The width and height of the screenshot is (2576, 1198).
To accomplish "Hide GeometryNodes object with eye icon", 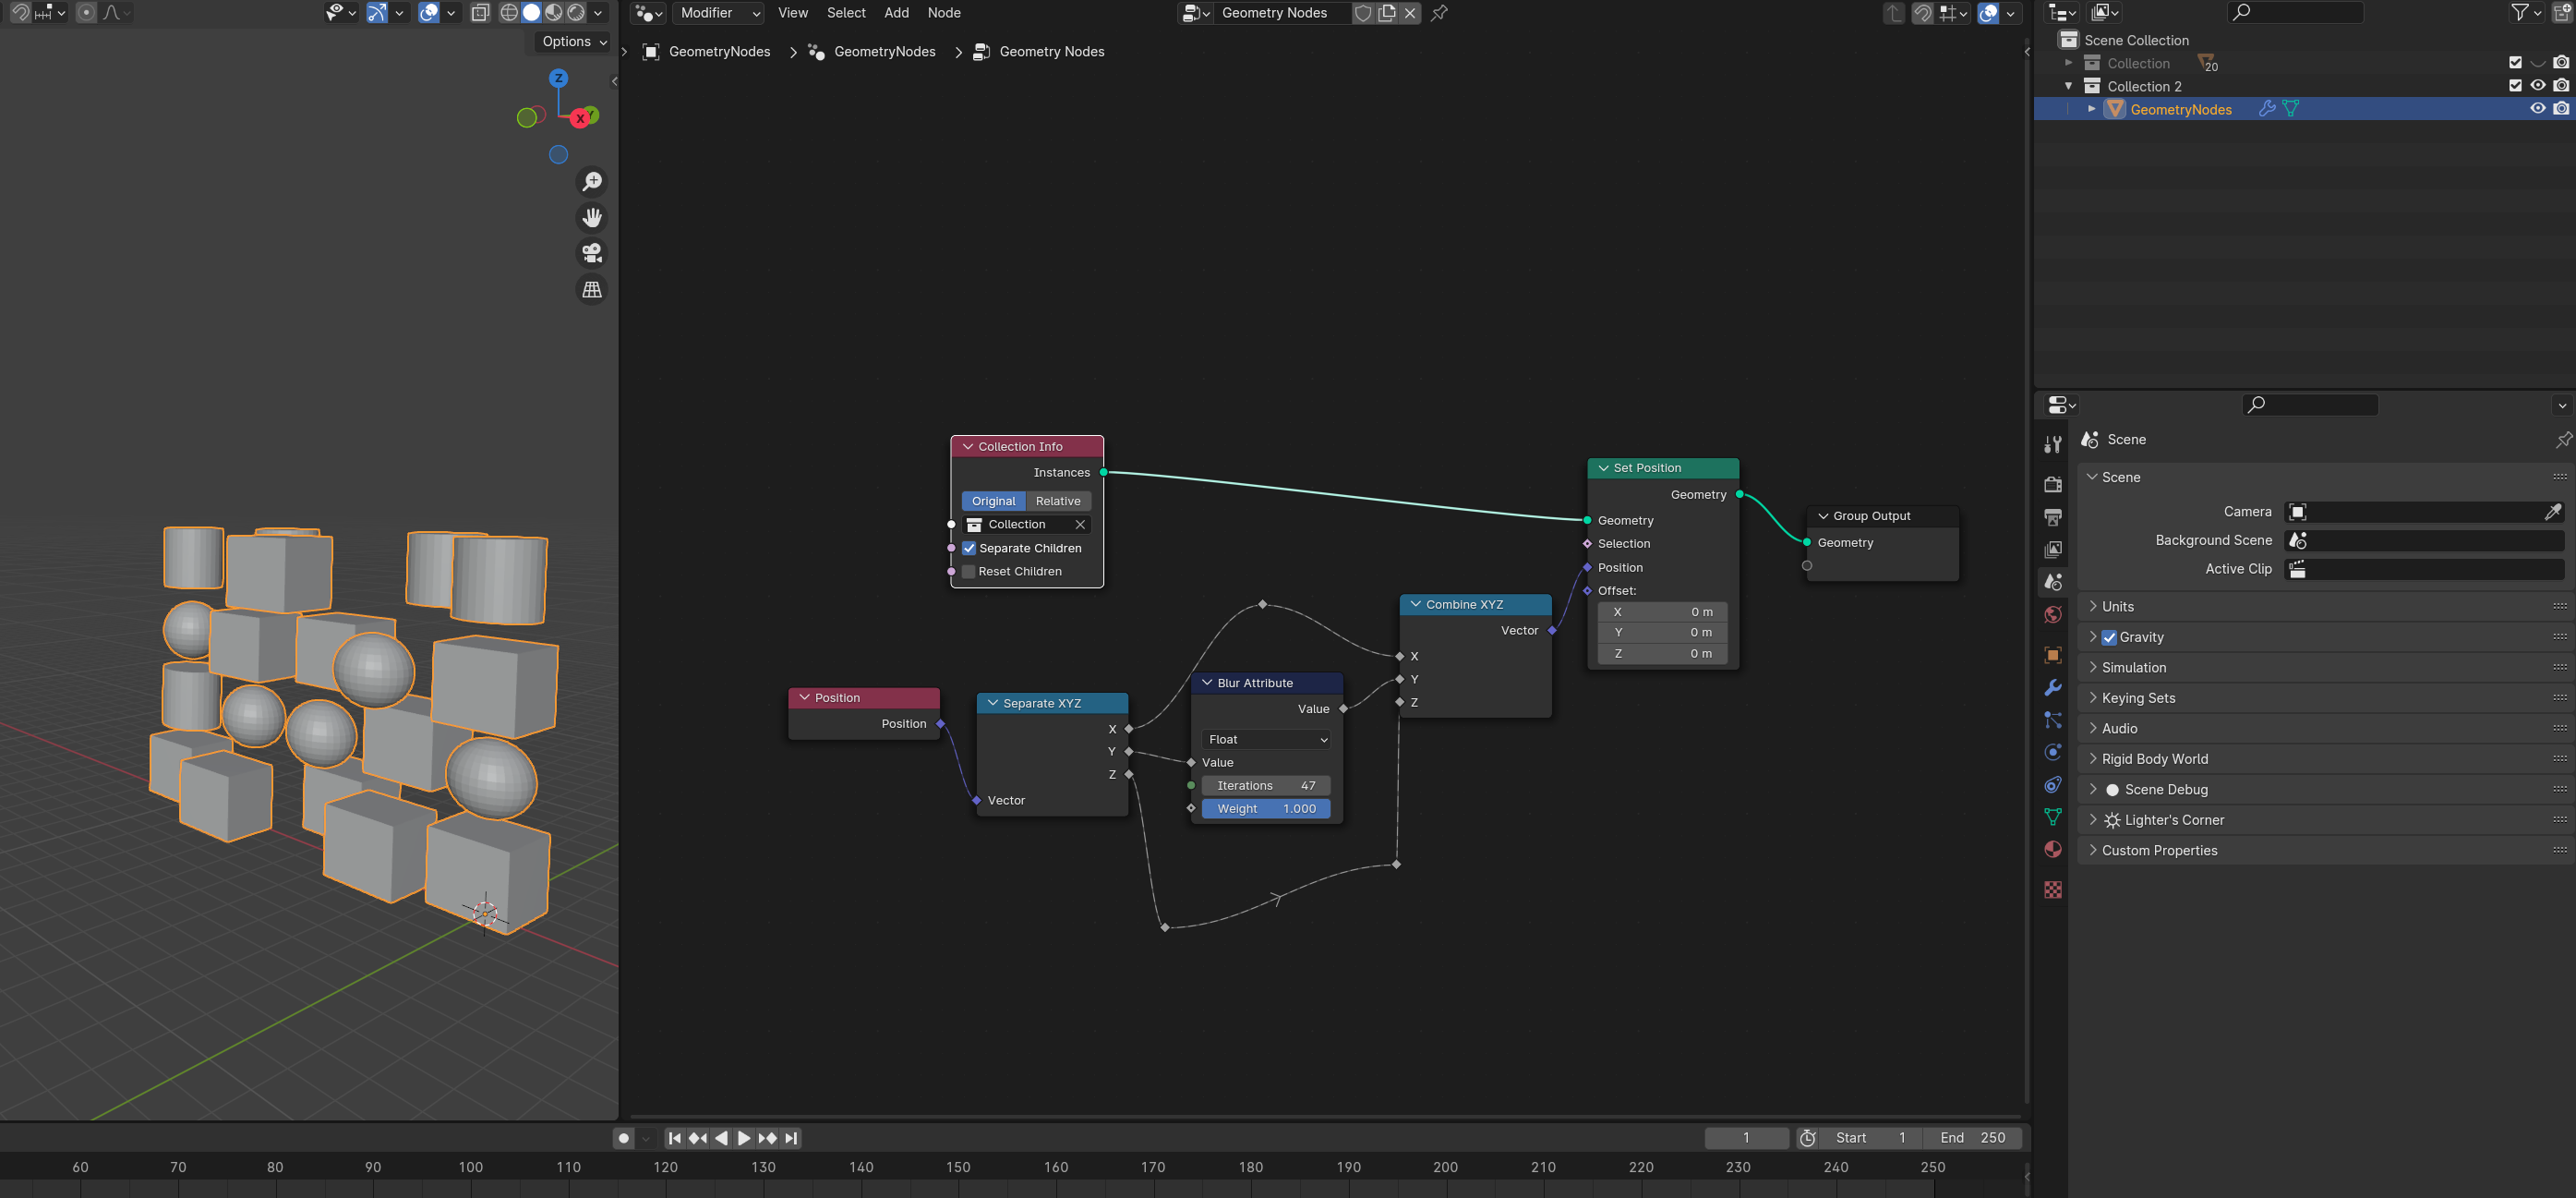I will pyautogui.click(x=2538, y=109).
